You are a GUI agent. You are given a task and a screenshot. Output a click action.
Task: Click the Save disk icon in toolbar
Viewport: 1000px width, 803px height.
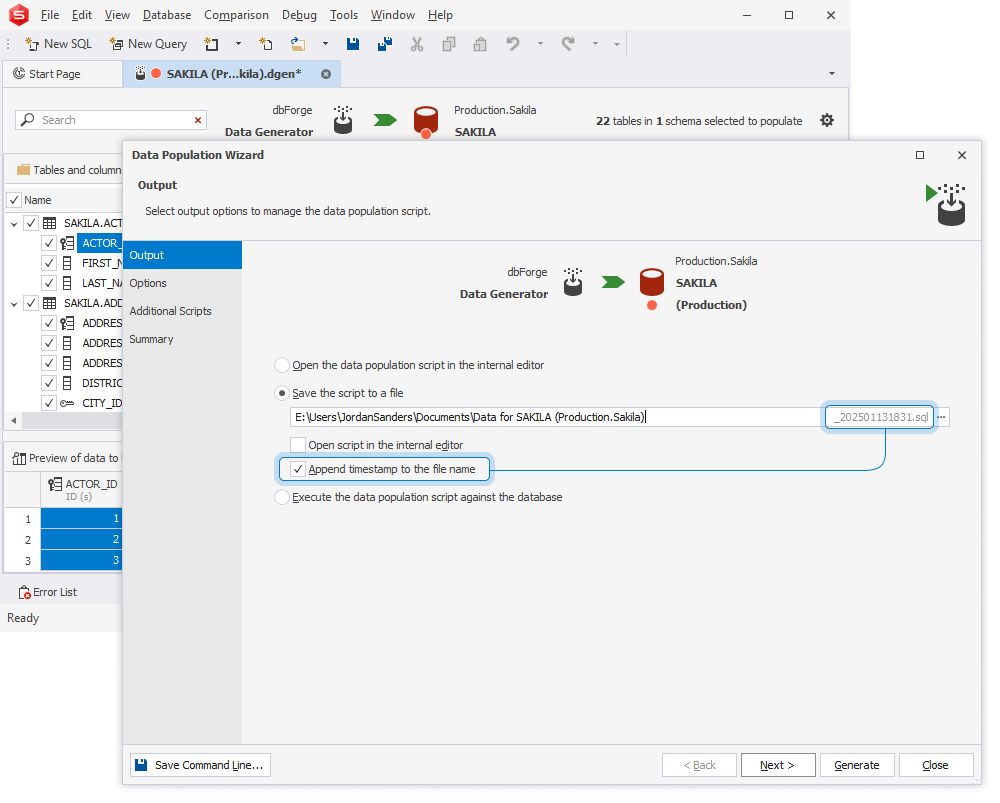[353, 44]
